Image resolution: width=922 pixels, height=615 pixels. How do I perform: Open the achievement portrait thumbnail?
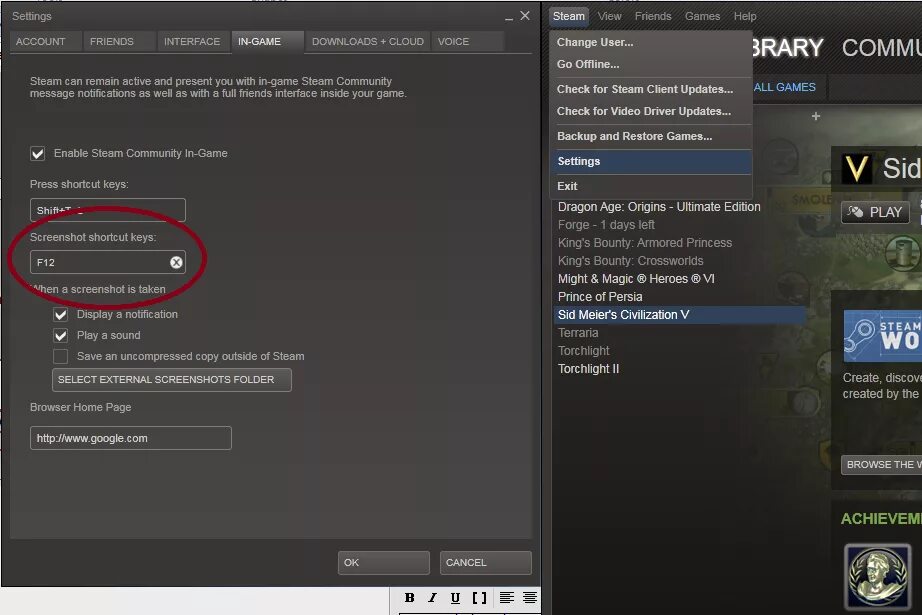pyautogui.click(x=877, y=576)
